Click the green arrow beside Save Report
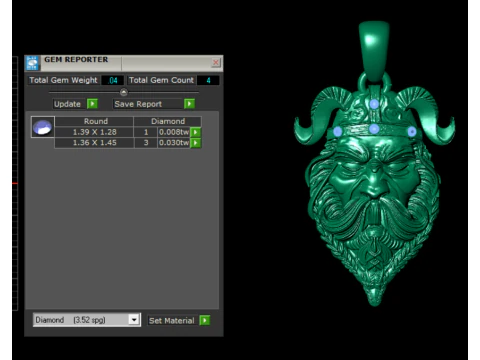The image size is (480, 360). pos(189,104)
